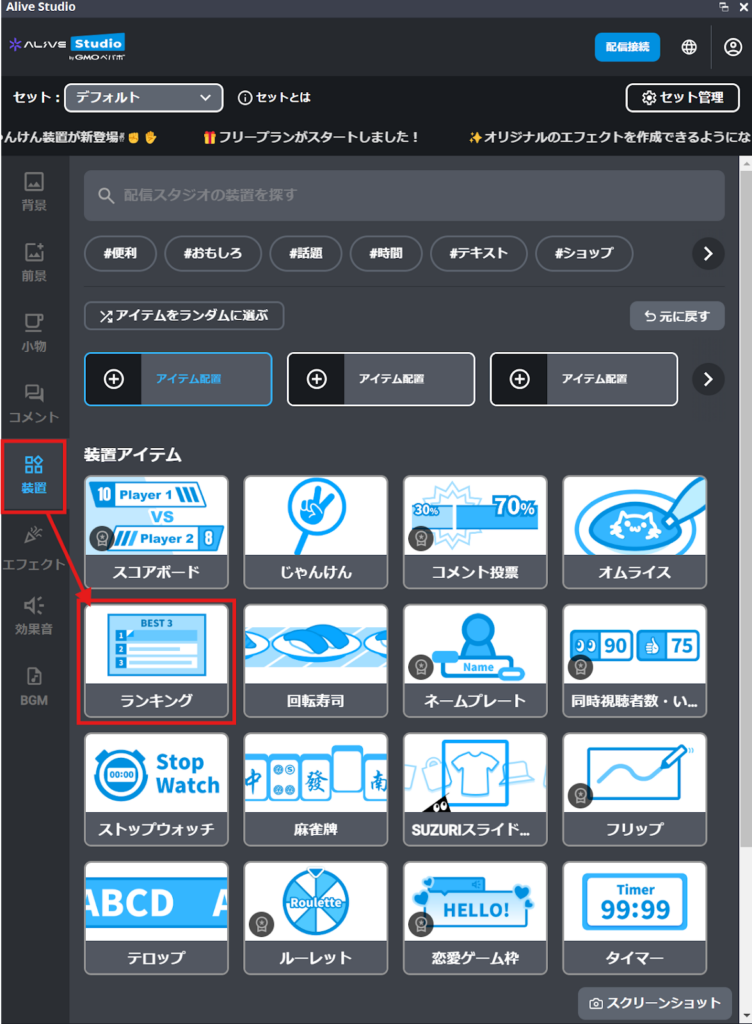Open the エフェクト effects sidebar panel

34,548
